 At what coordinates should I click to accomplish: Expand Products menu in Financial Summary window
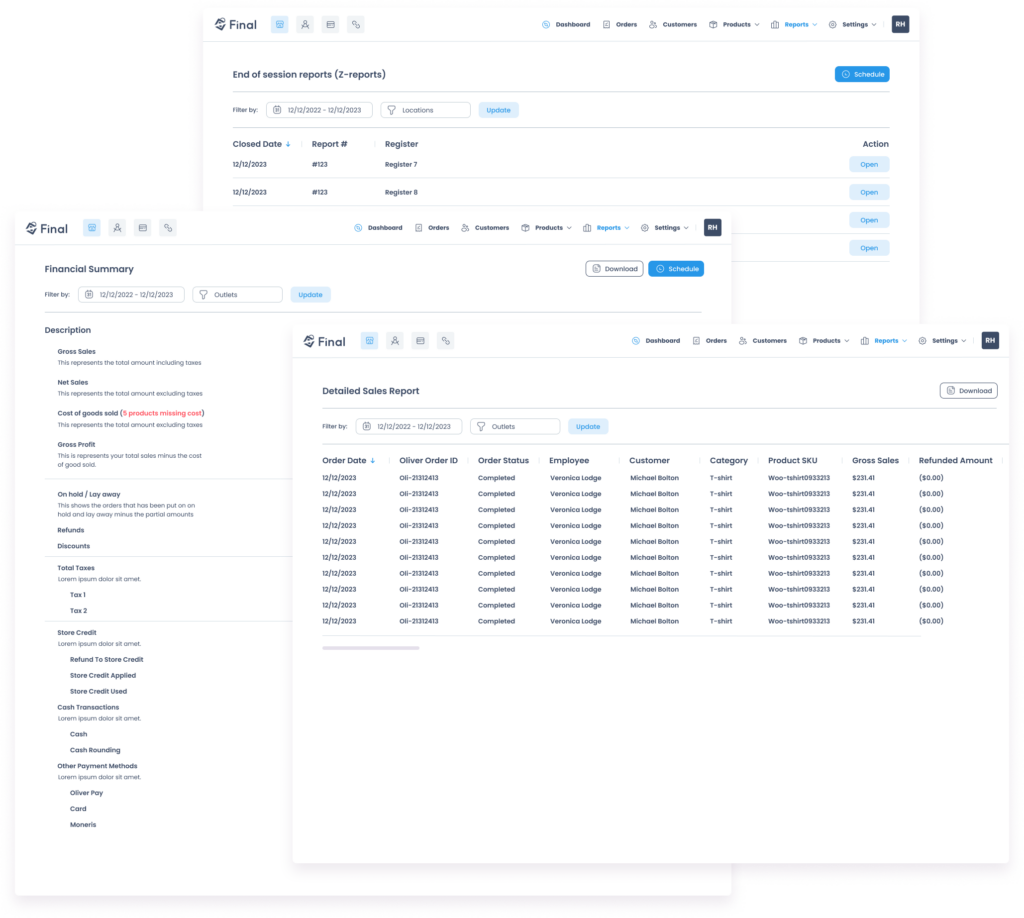point(547,228)
